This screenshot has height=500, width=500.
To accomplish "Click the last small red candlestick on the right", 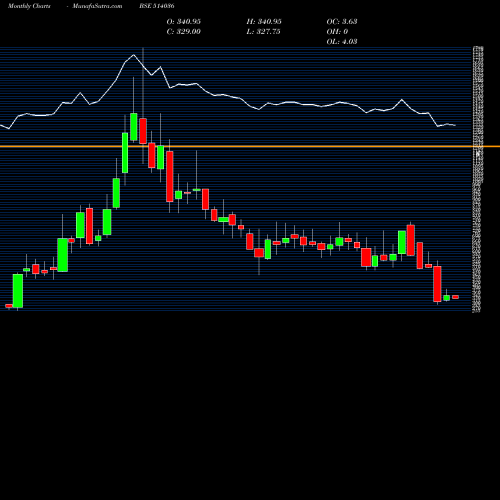I will (x=455, y=297).
